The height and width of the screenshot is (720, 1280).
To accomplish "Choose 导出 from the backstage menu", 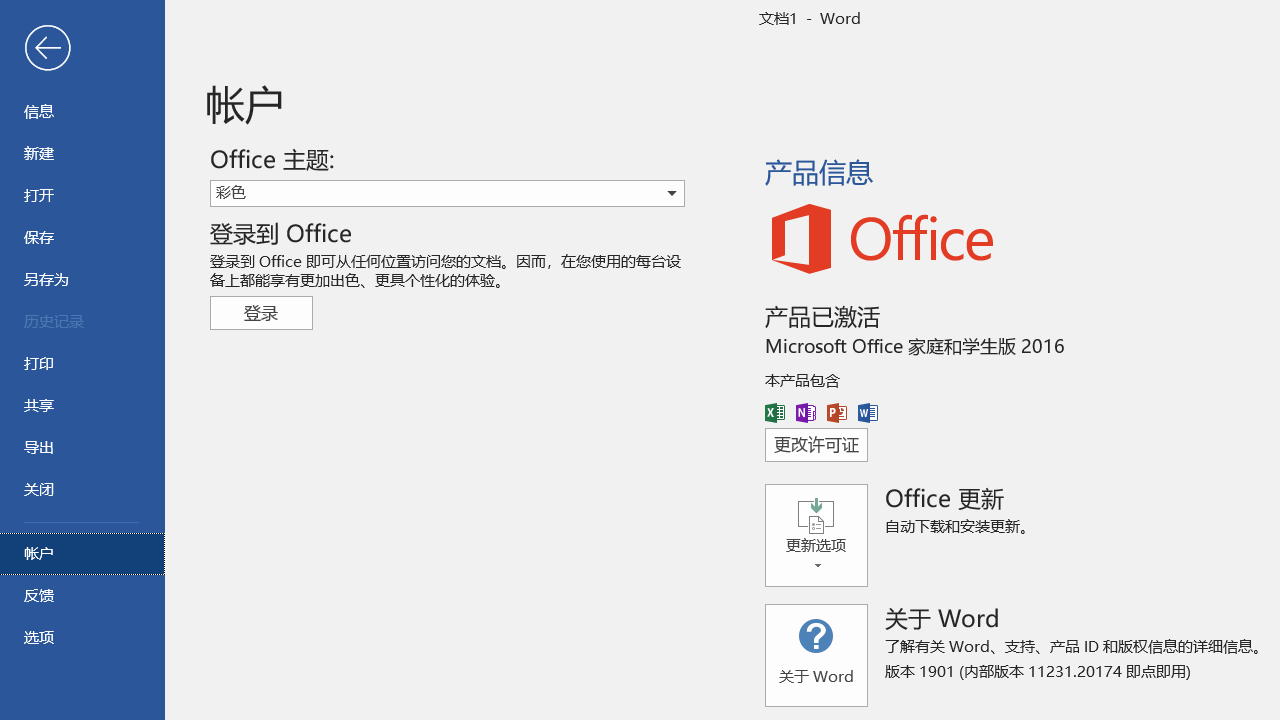I will (82, 448).
